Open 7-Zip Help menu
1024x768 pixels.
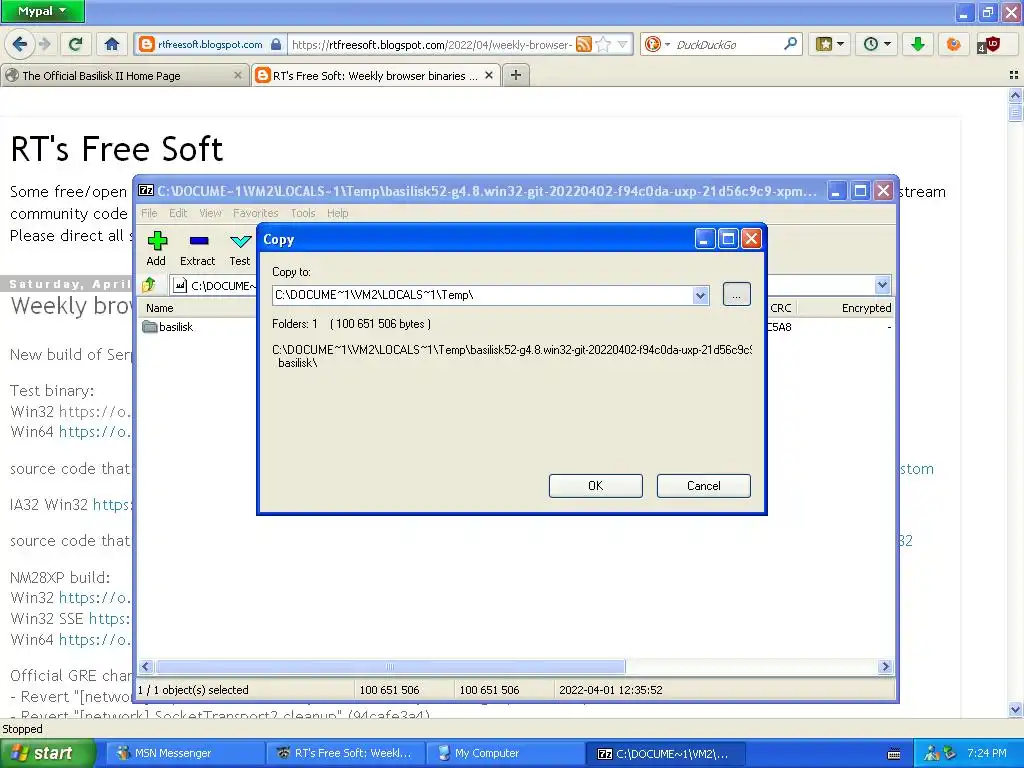pos(338,213)
